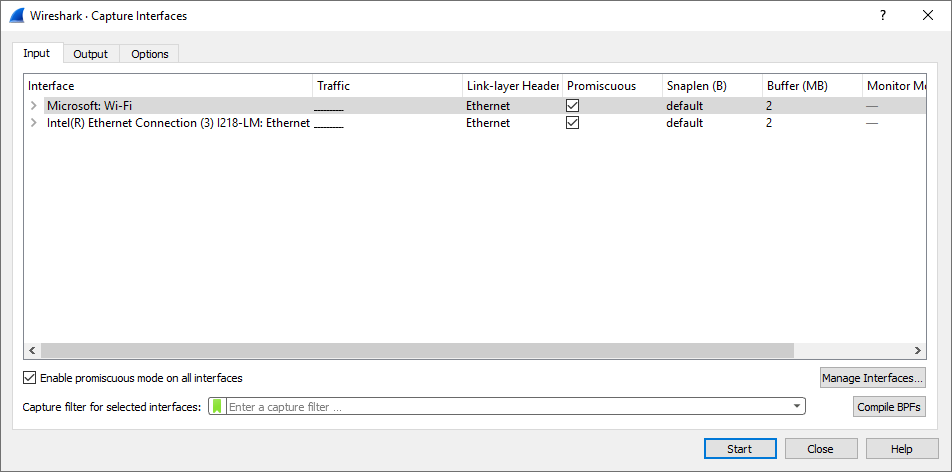The height and width of the screenshot is (472, 952).
Task: Click buffer value 2 in Wi-Fi row
Action: coord(769,106)
